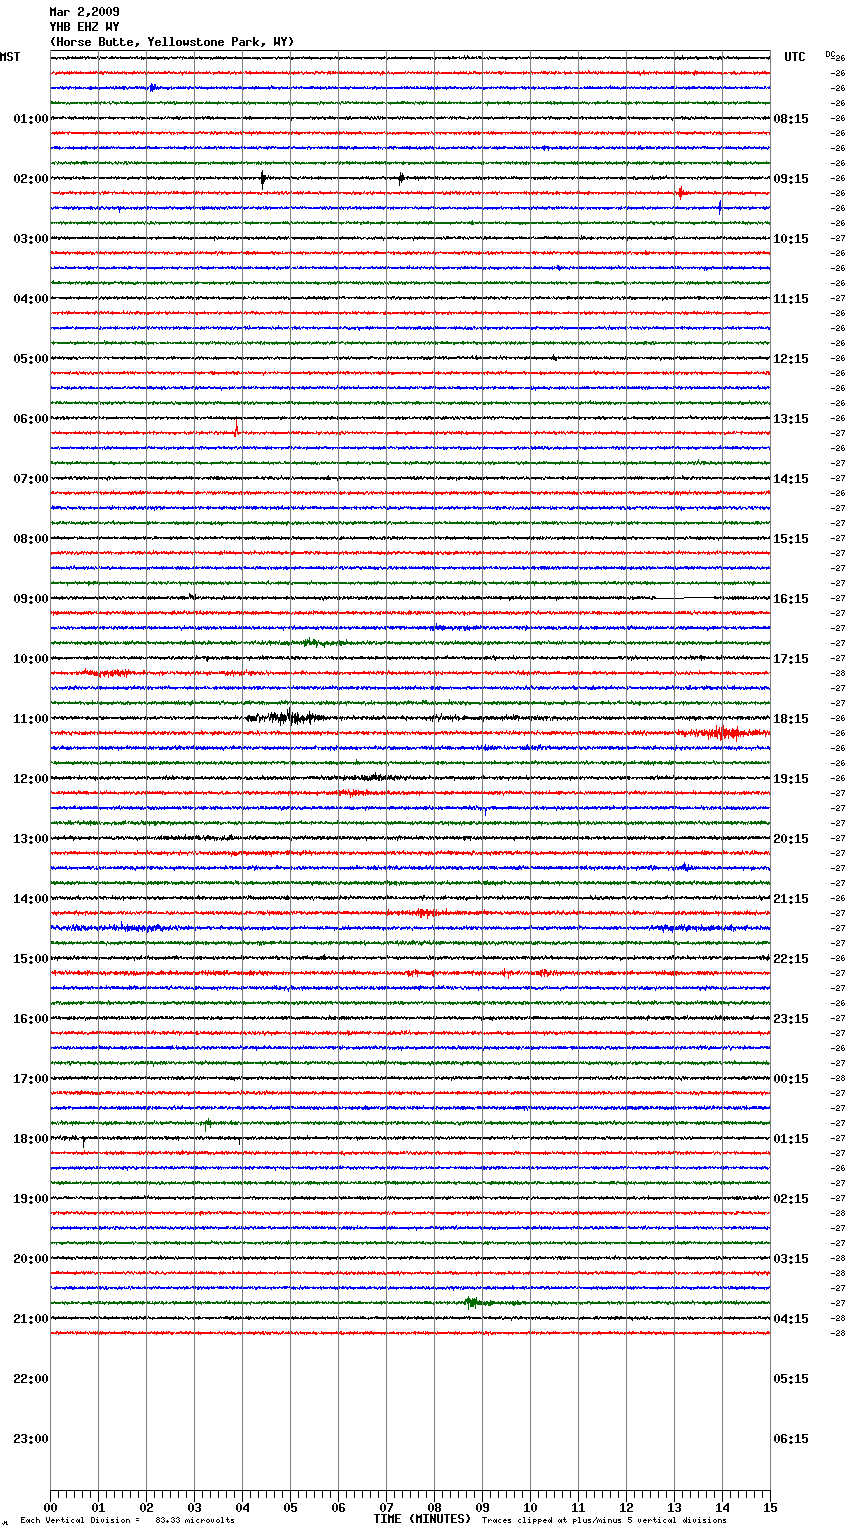Click the station code "YHB EHZ WY"
850x1534 pixels.
84,27
